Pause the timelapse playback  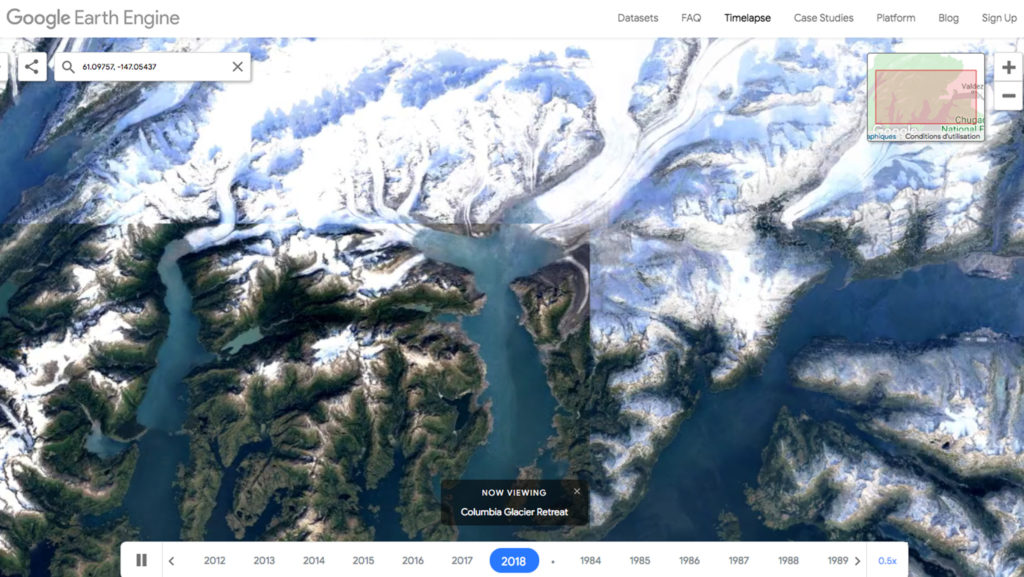pyautogui.click(x=141, y=560)
